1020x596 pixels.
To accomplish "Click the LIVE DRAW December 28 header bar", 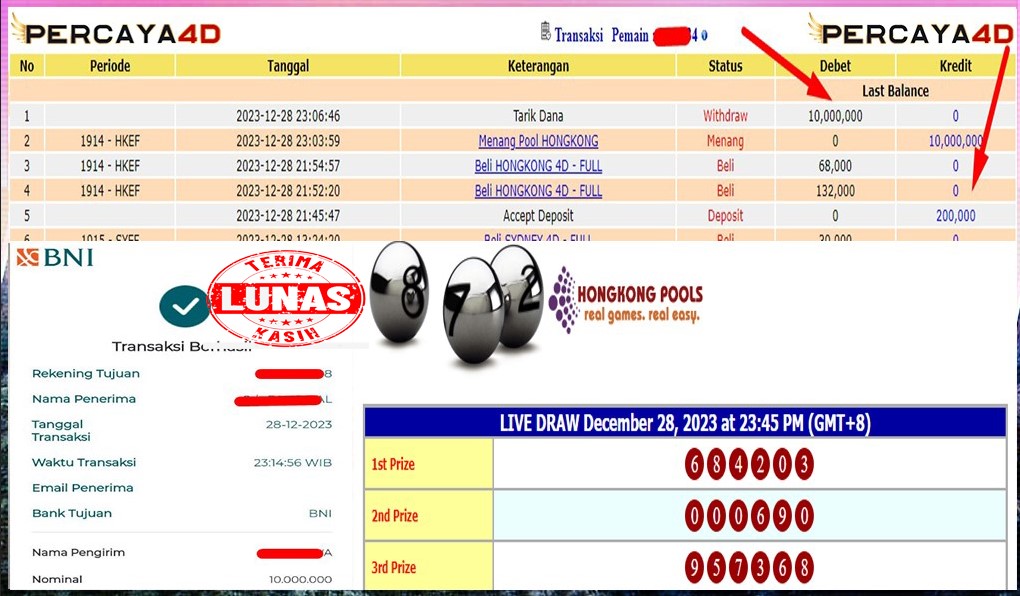I will [x=685, y=423].
